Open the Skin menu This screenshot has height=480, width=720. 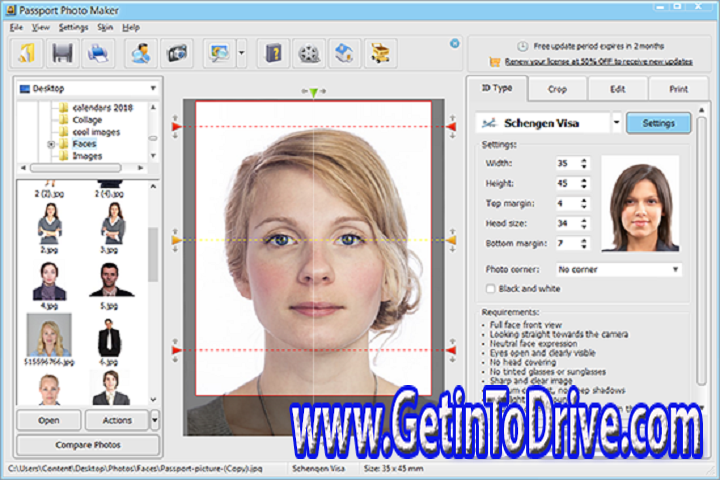[105, 28]
